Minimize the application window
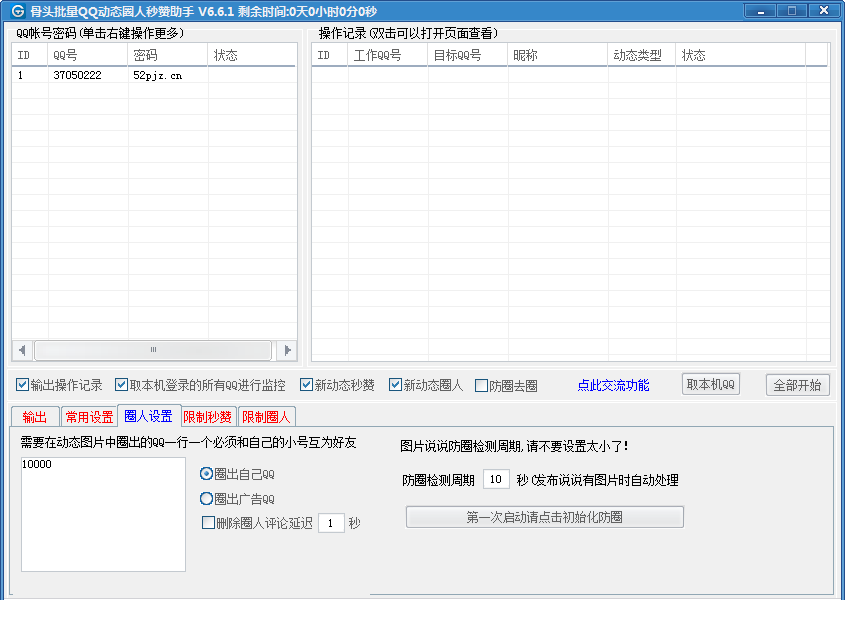The height and width of the screenshot is (623, 845). tap(760, 10)
